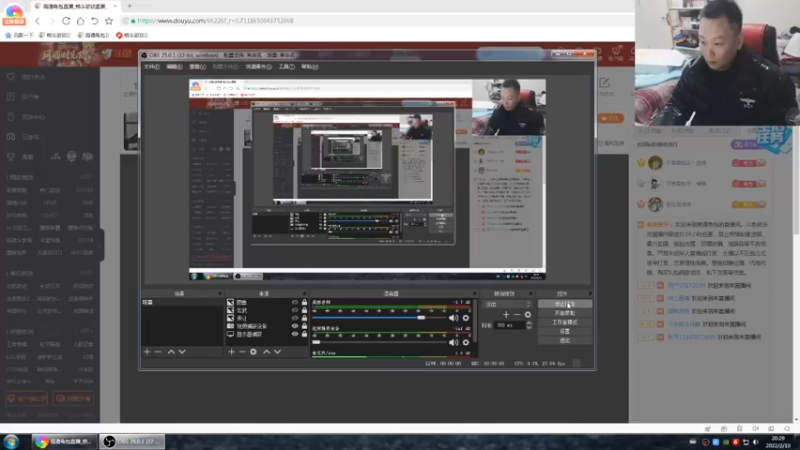This screenshot has width=800, height=450.
Task: Toggle lock on second source row
Action: click(x=305, y=310)
